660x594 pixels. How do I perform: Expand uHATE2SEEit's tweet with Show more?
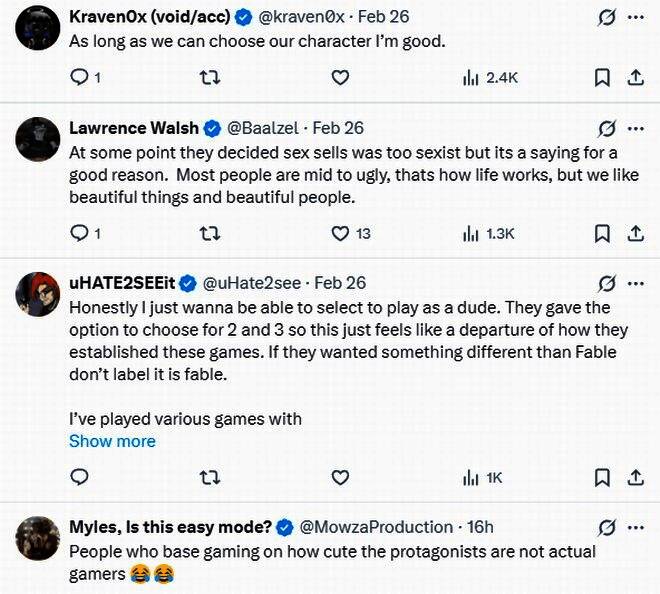112,441
